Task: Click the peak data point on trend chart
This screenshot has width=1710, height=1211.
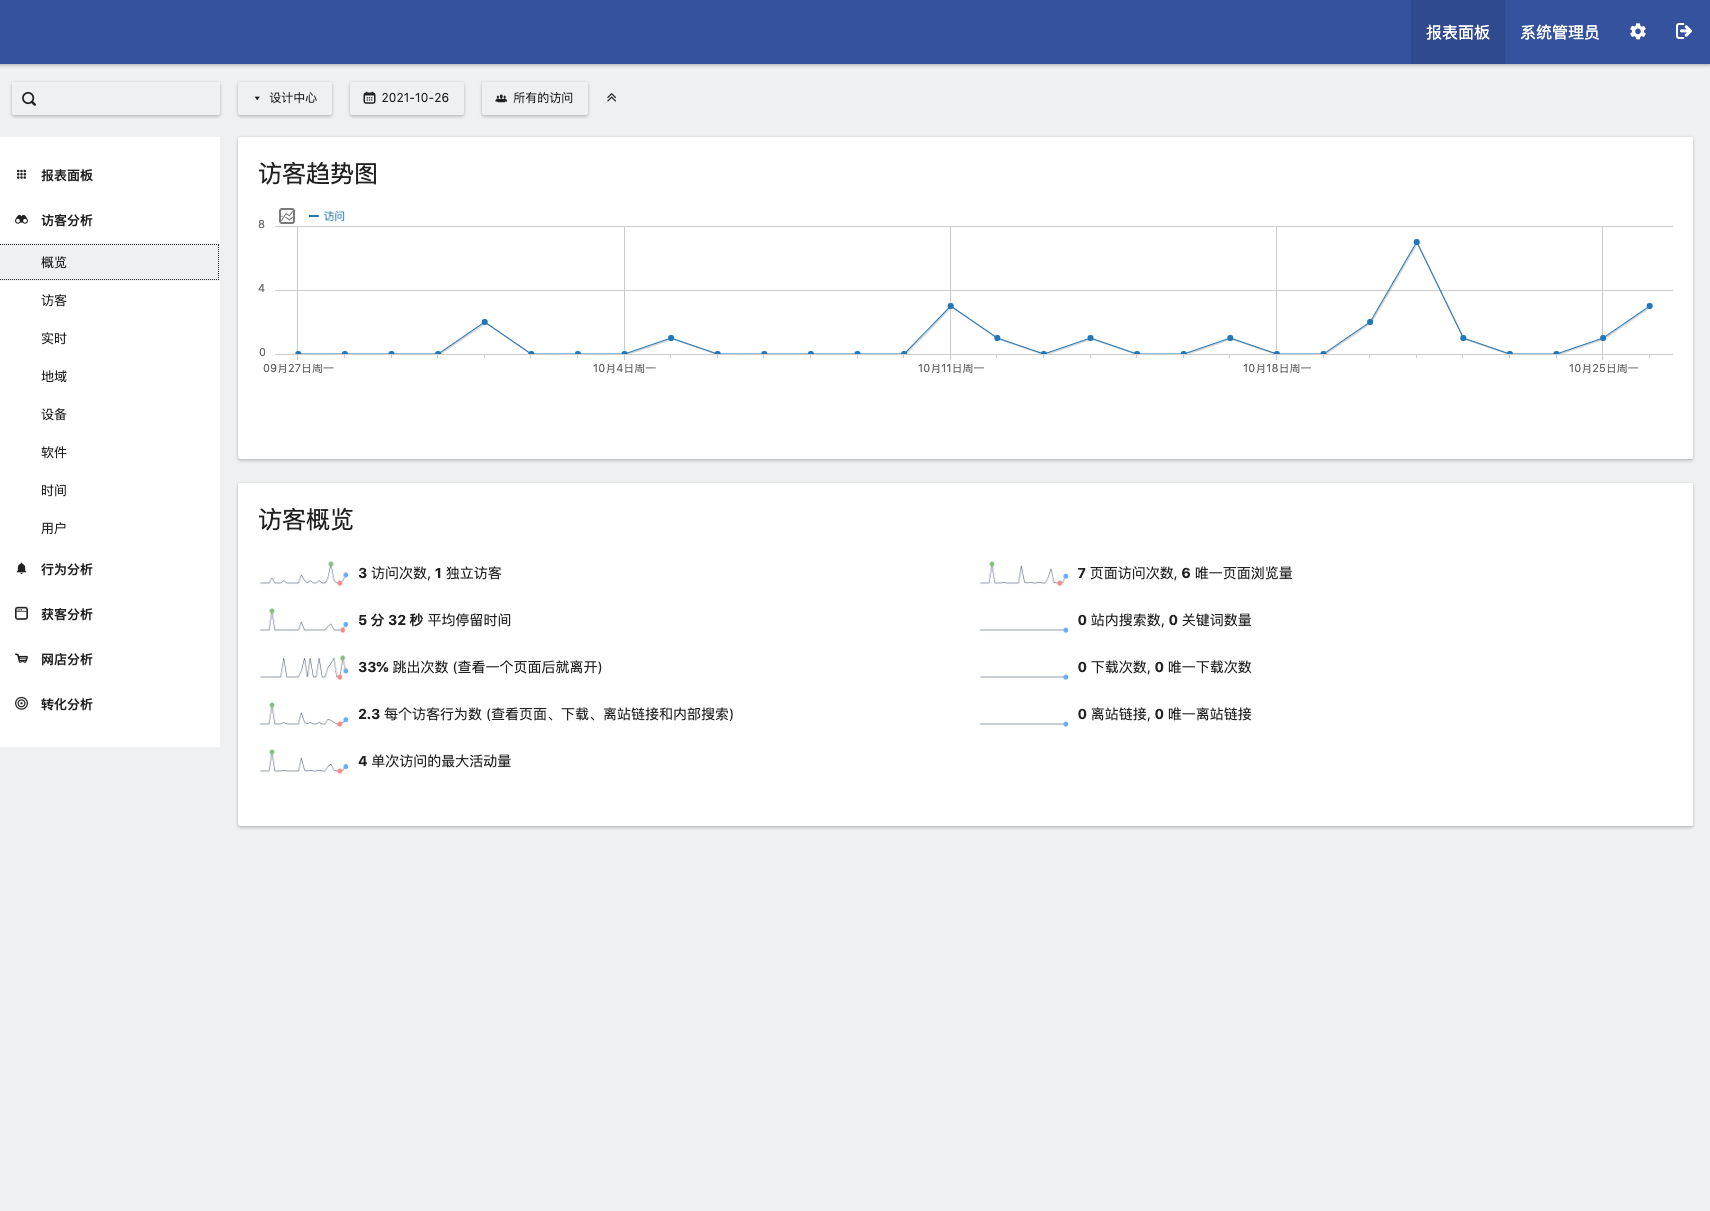Action: (x=1416, y=242)
